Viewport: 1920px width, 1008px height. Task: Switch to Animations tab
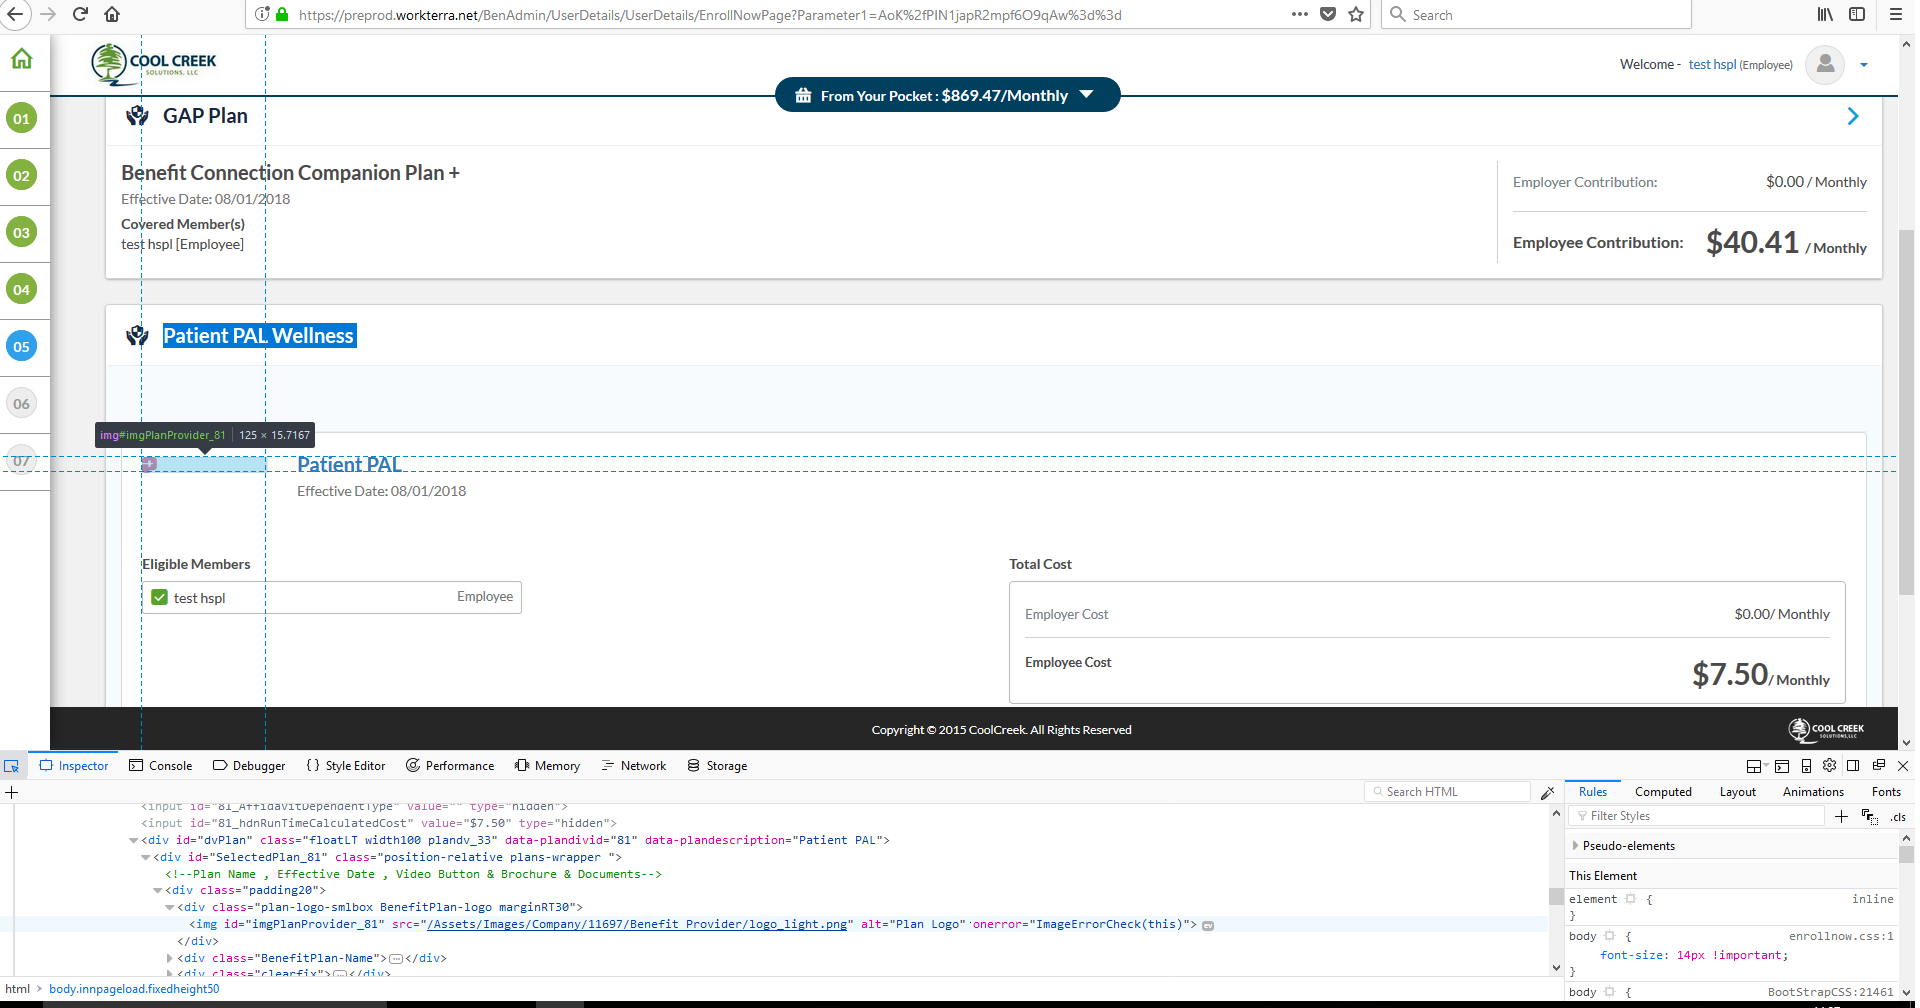coord(1813,792)
